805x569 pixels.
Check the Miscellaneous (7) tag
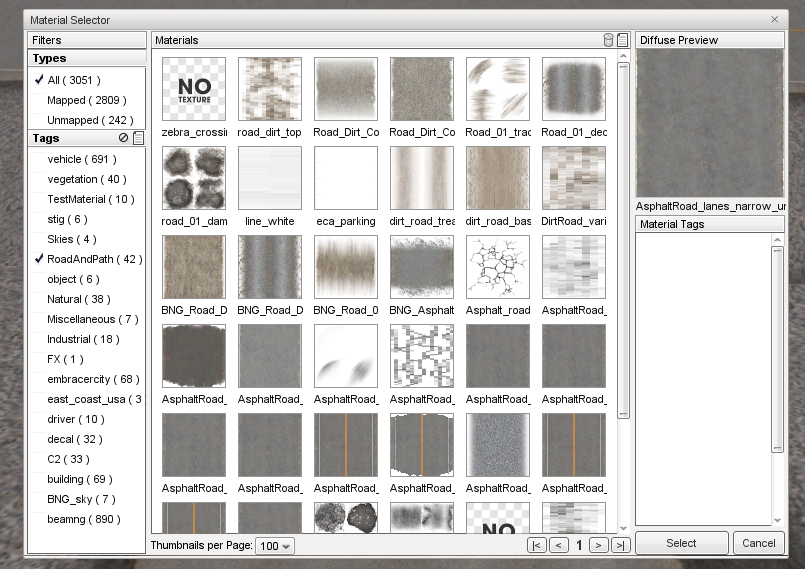(92, 319)
